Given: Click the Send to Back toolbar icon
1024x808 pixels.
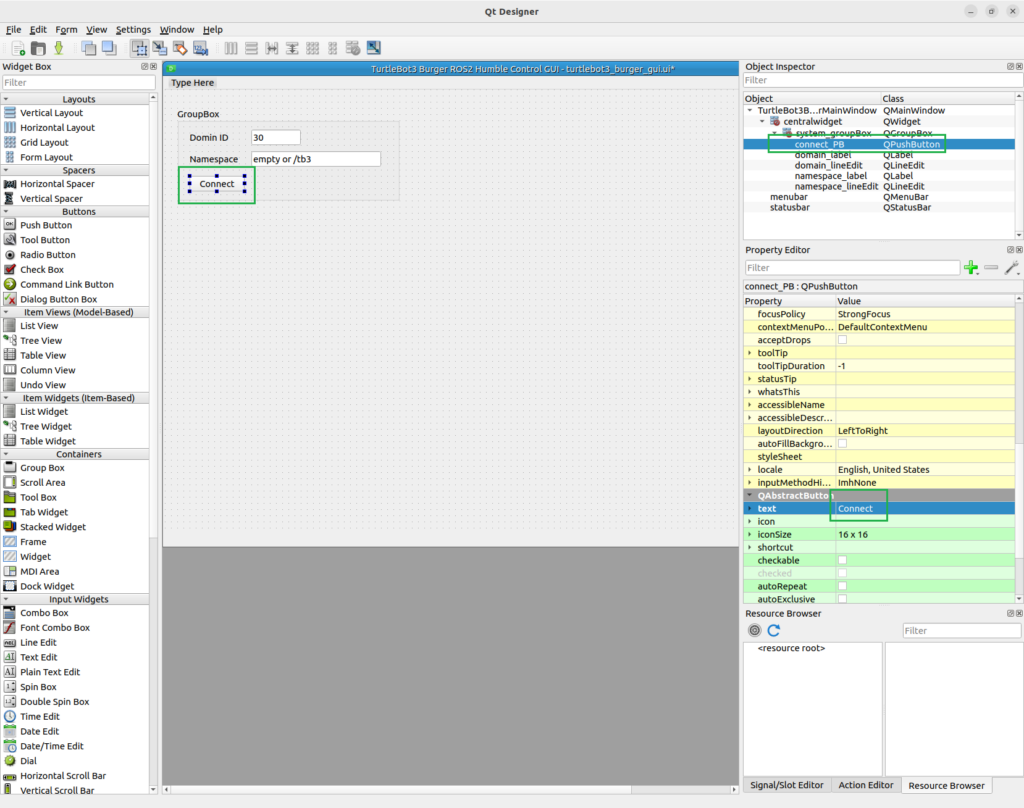Looking at the screenshot, I should point(89,48).
